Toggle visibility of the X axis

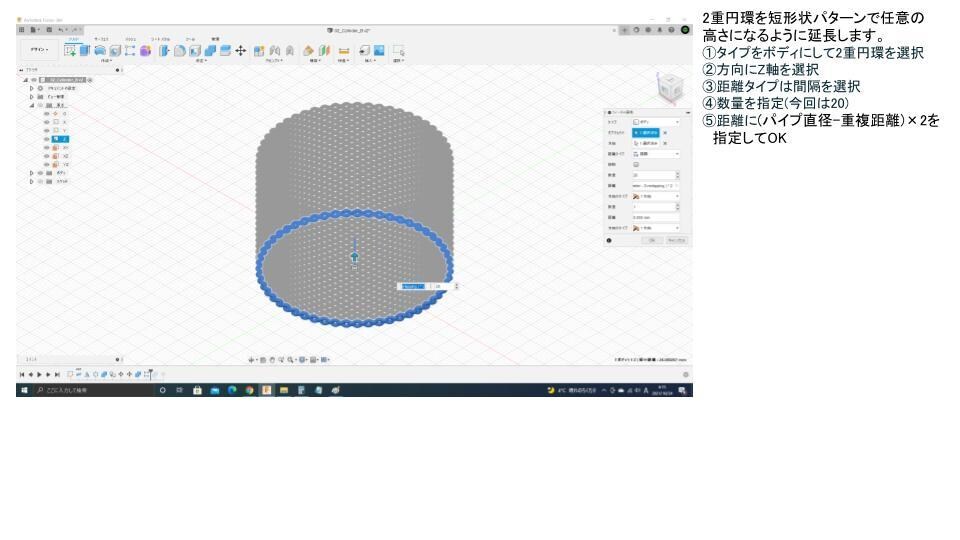pyautogui.click(x=47, y=122)
